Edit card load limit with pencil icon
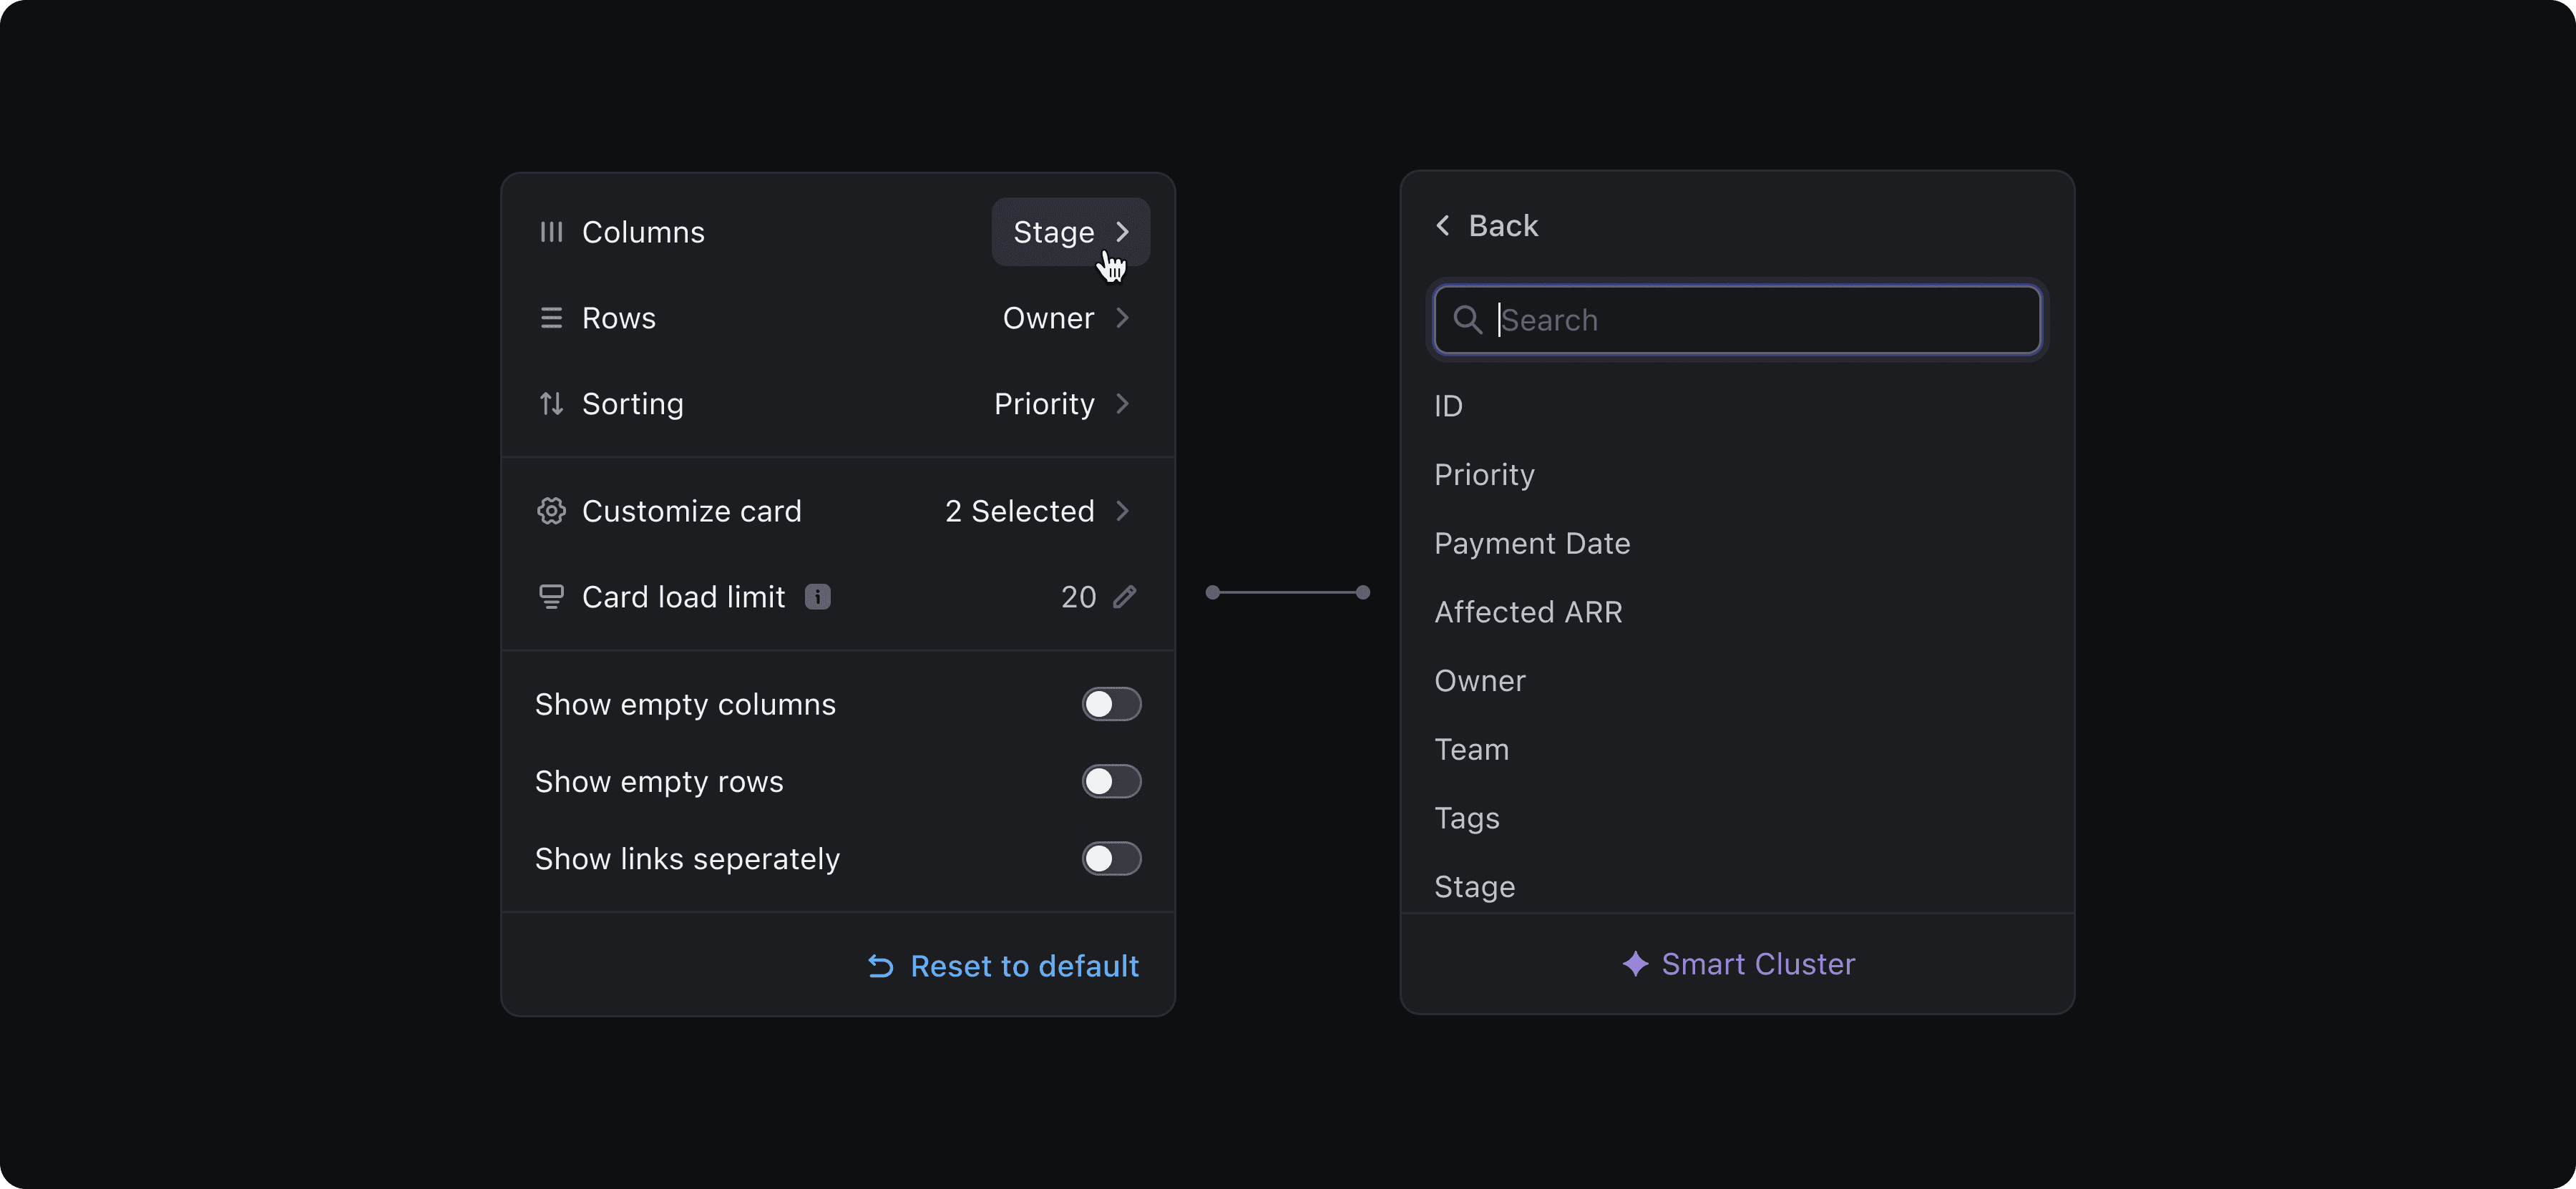 click(x=1125, y=597)
